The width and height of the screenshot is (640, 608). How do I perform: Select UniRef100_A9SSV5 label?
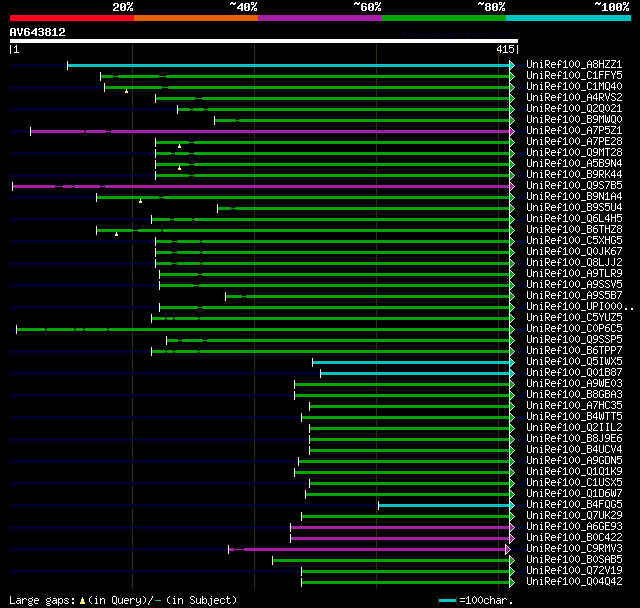[x=574, y=285]
